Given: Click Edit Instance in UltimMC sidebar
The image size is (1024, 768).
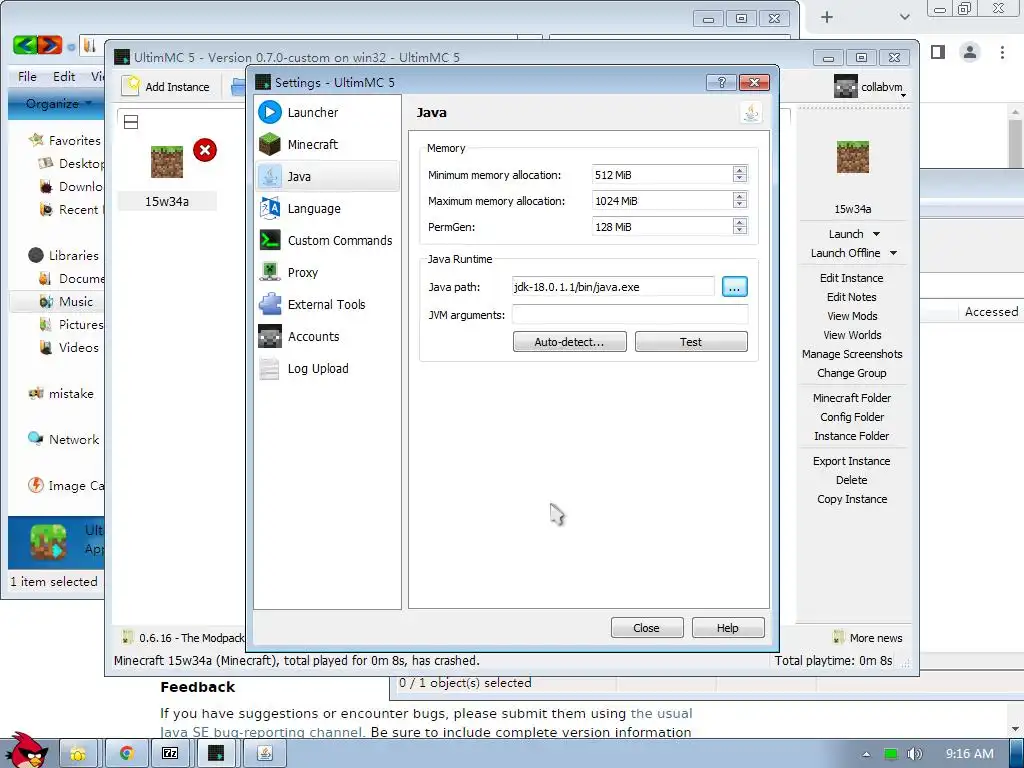Looking at the screenshot, I should click(x=852, y=278).
